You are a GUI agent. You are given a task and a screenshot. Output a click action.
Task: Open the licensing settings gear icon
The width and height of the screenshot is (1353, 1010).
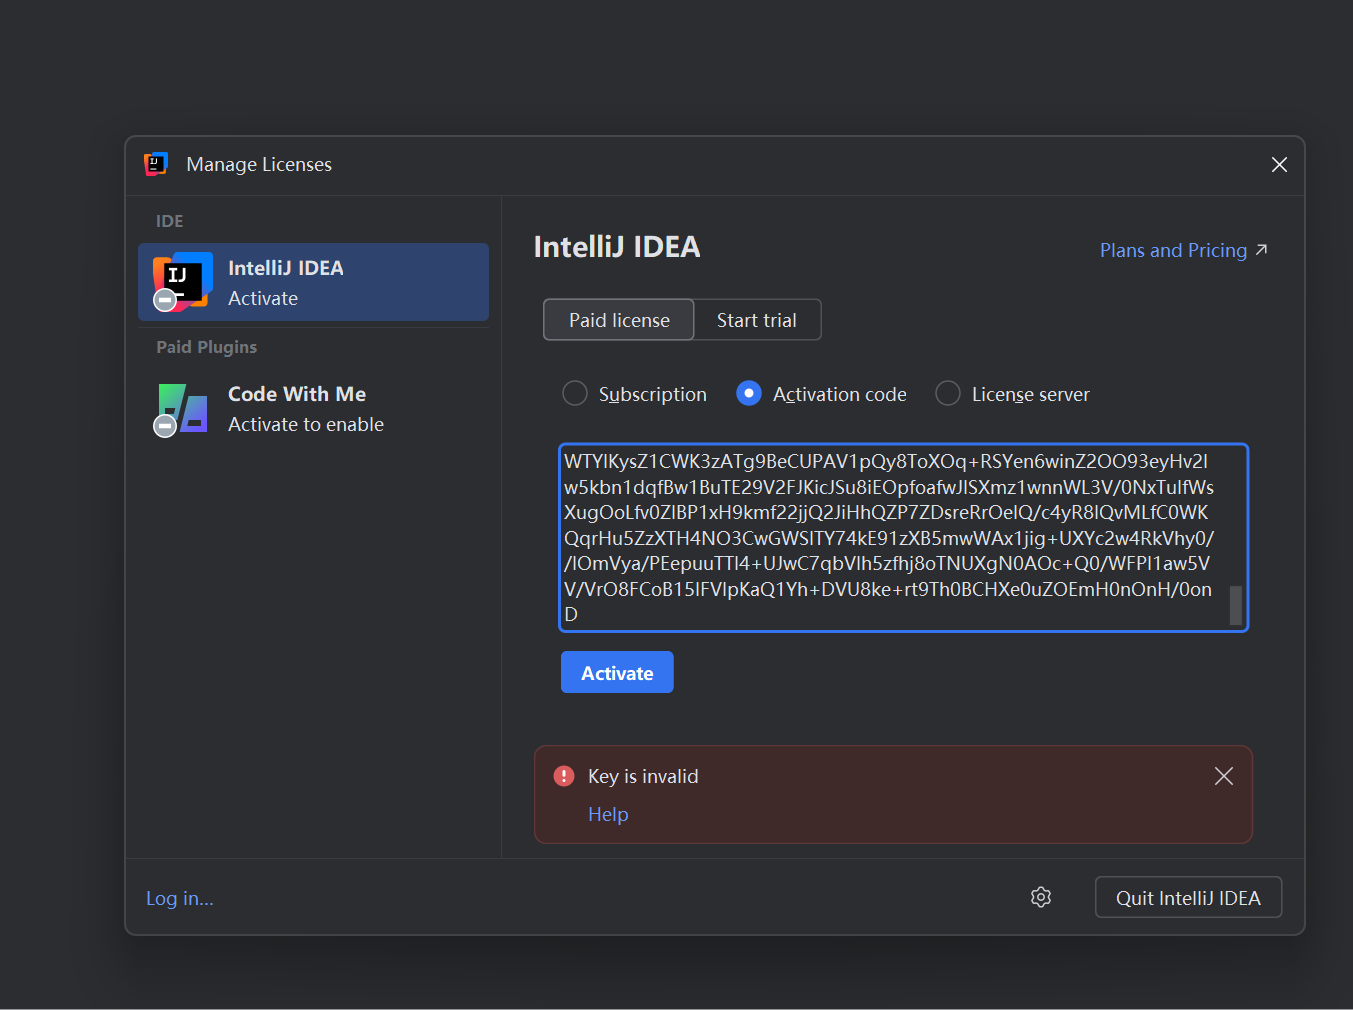tap(1041, 897)
